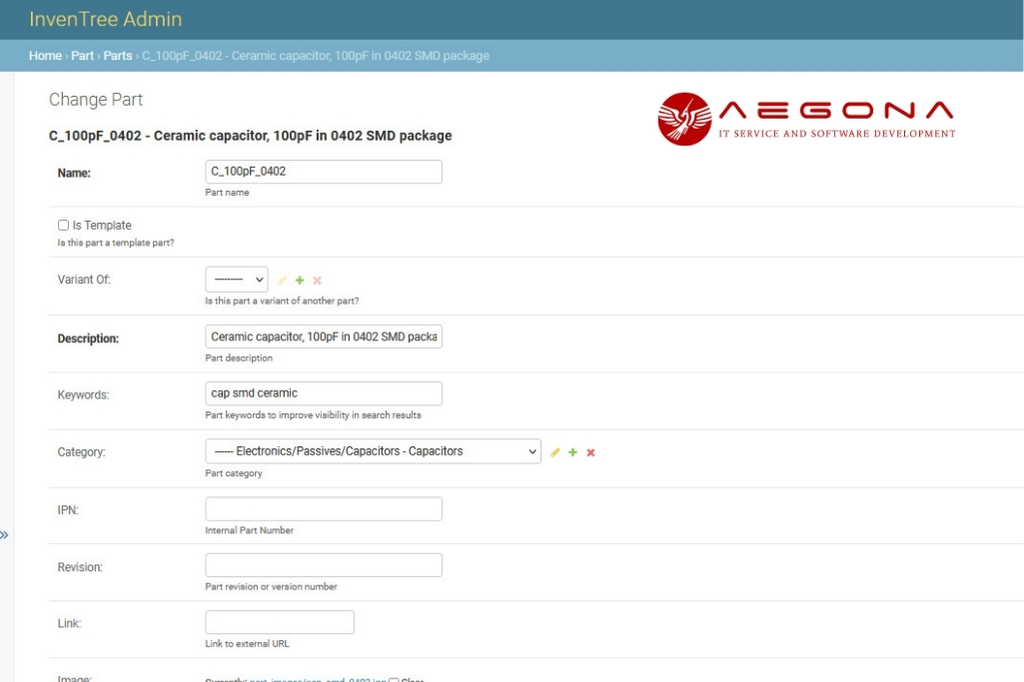Viewport: 1024px width, 682px height.
Task: Open the Variant Of dropdown
Action: tap(236, 280)
